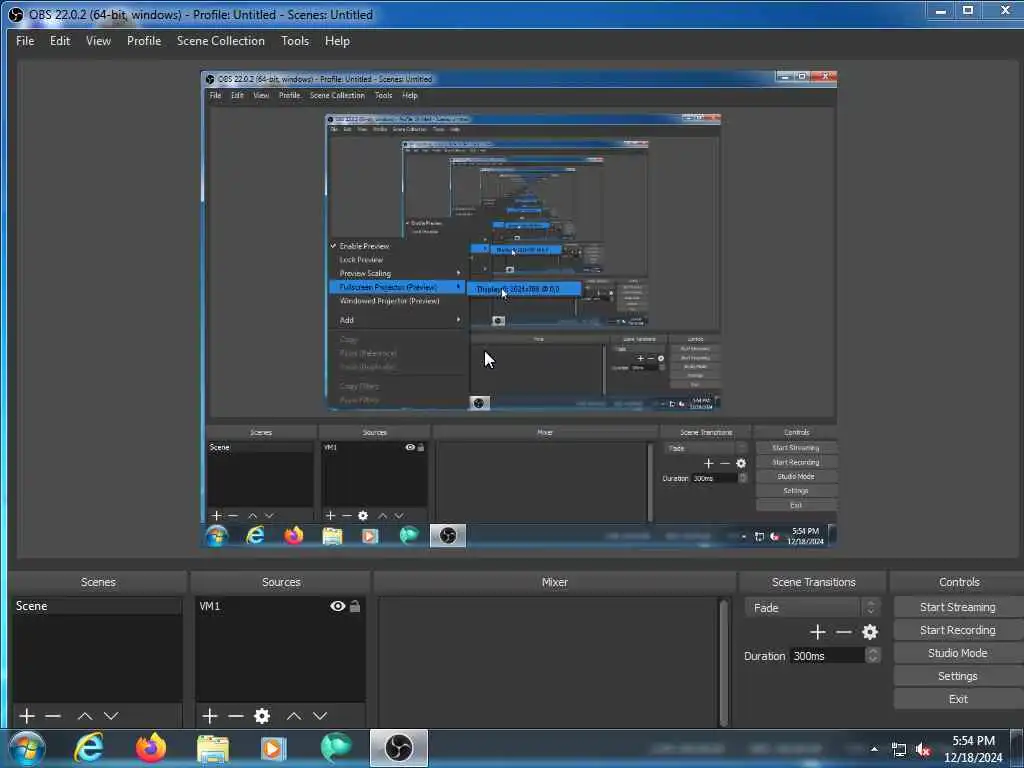
Task: Open source properties gear in Sources panel
Action: [262, 716]
